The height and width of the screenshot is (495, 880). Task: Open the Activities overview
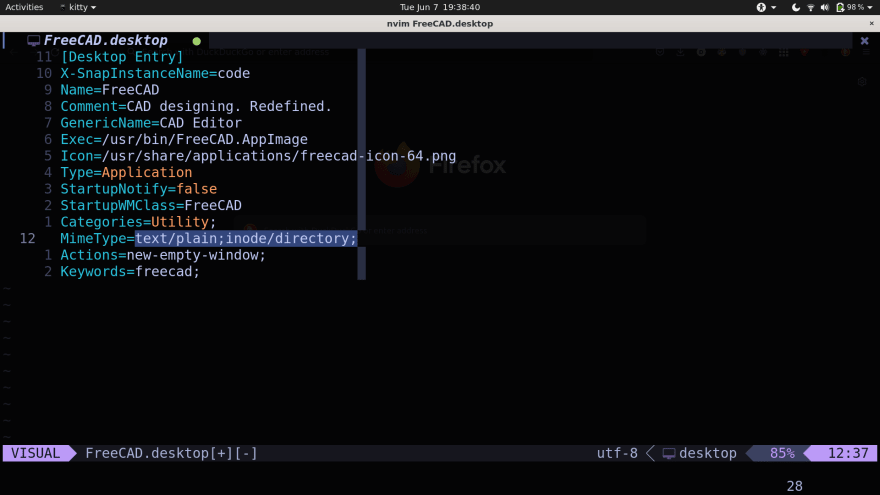(x=24, y=7)
